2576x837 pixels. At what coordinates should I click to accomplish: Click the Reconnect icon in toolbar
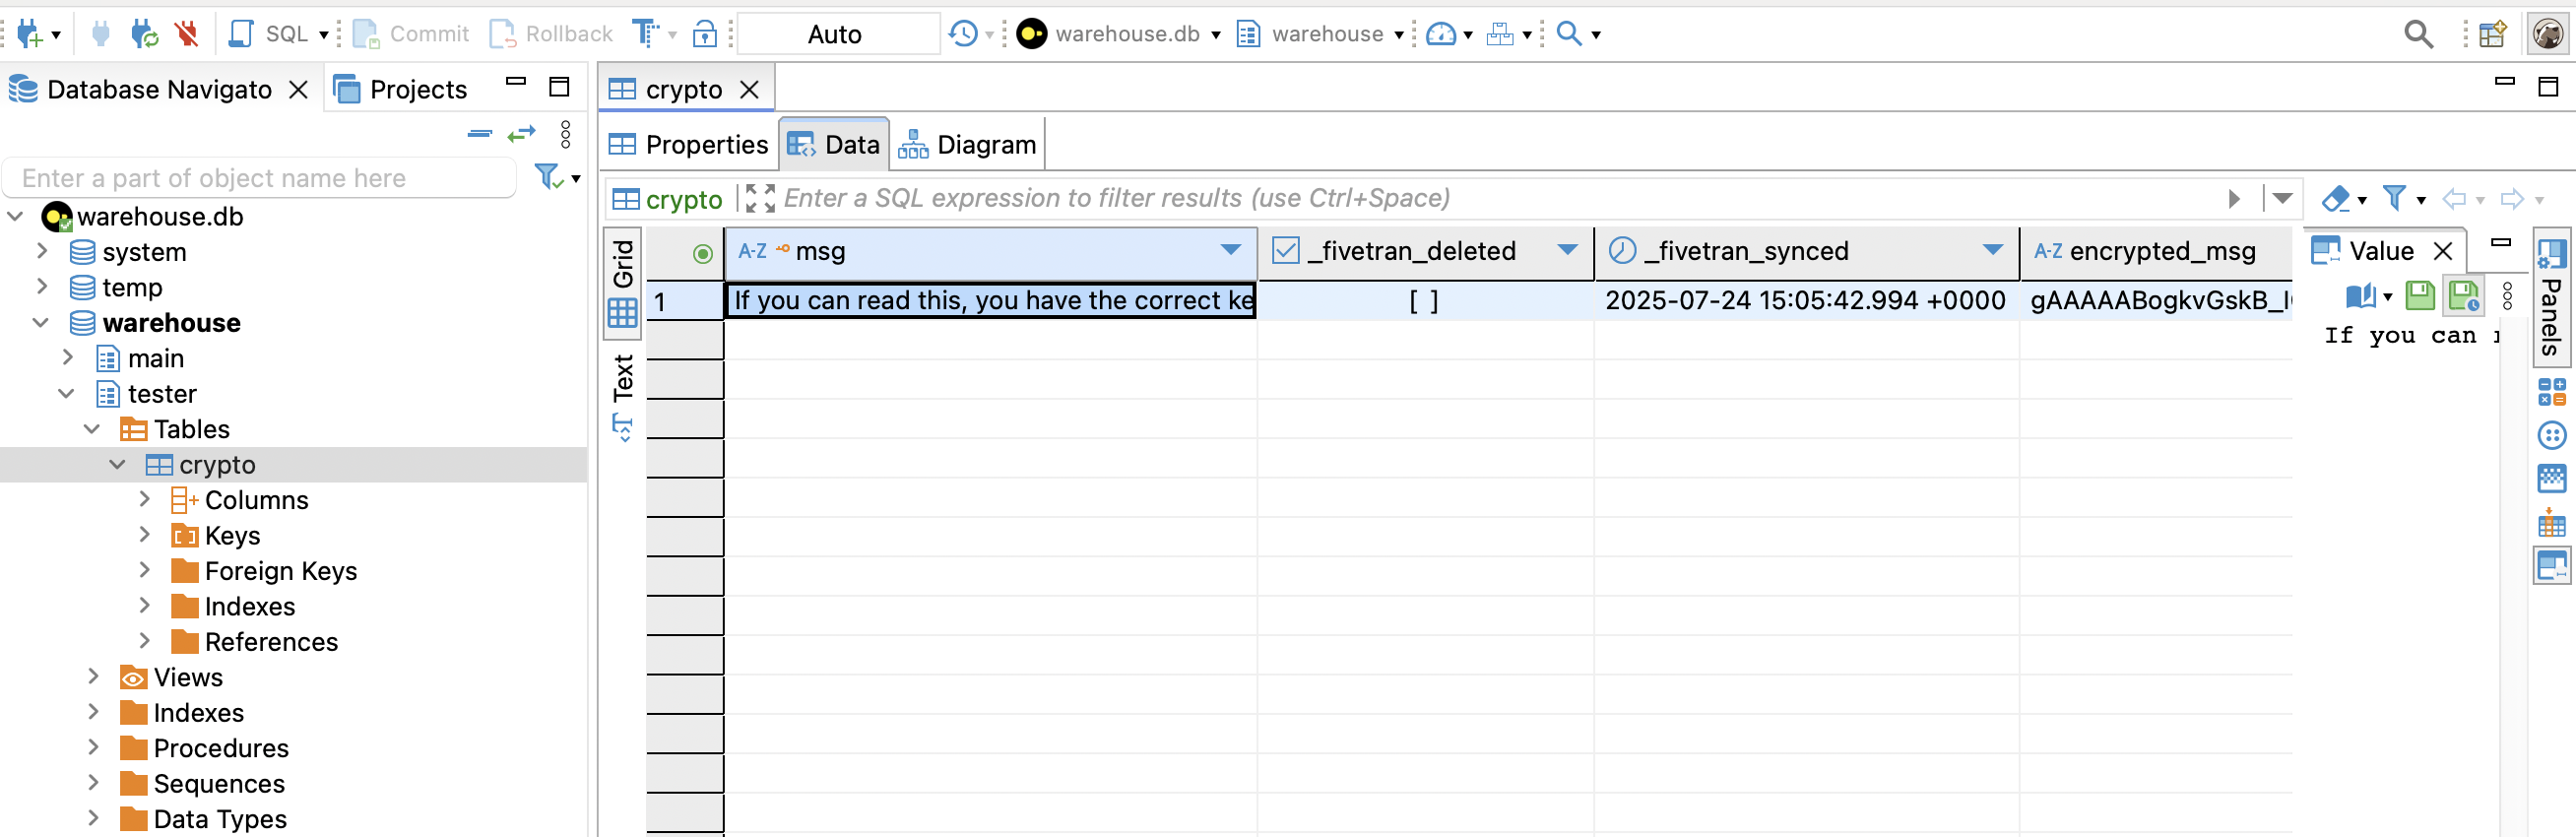(x=145, y=34)
